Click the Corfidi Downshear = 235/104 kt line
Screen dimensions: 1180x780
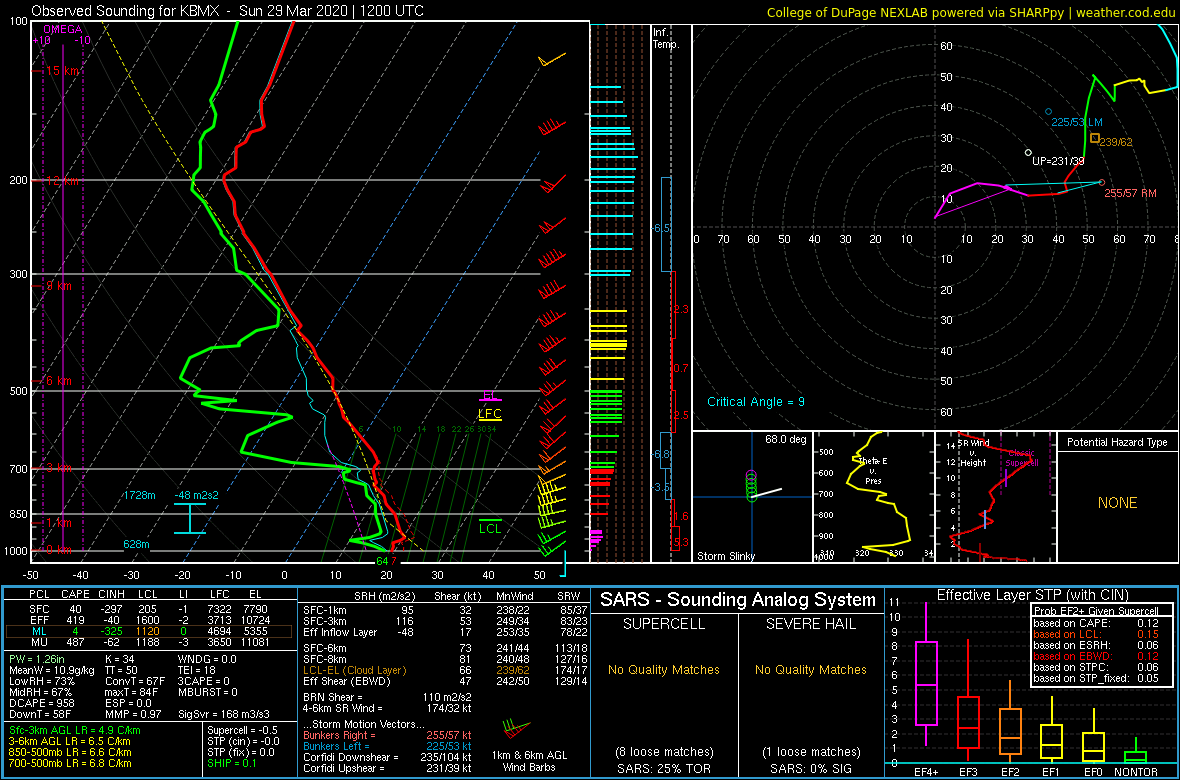coord(388,757)
